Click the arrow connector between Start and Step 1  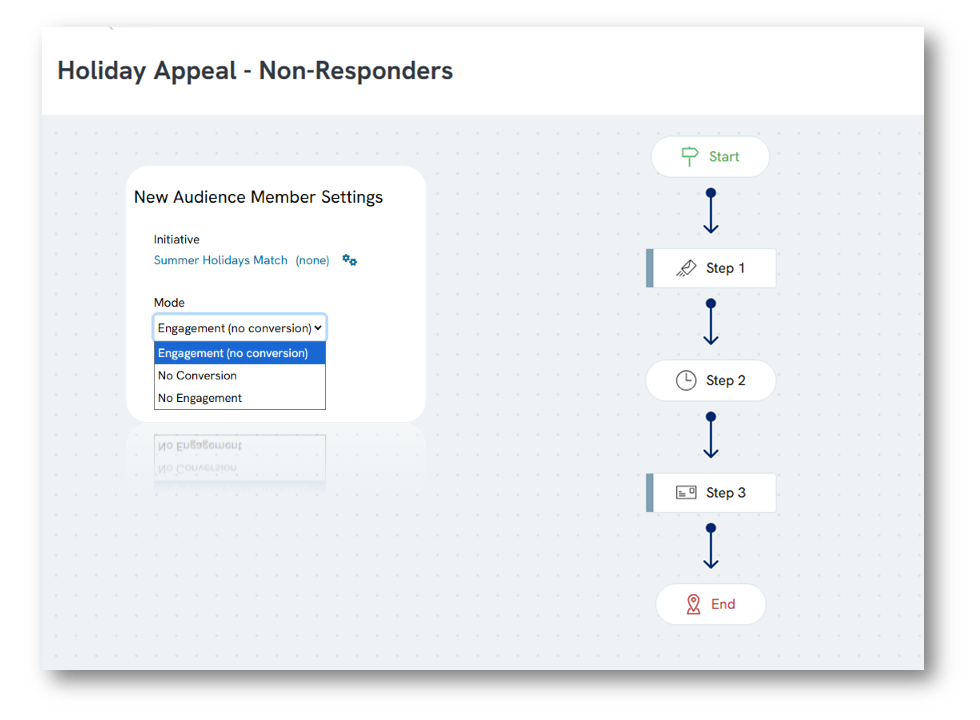point(711,212)
